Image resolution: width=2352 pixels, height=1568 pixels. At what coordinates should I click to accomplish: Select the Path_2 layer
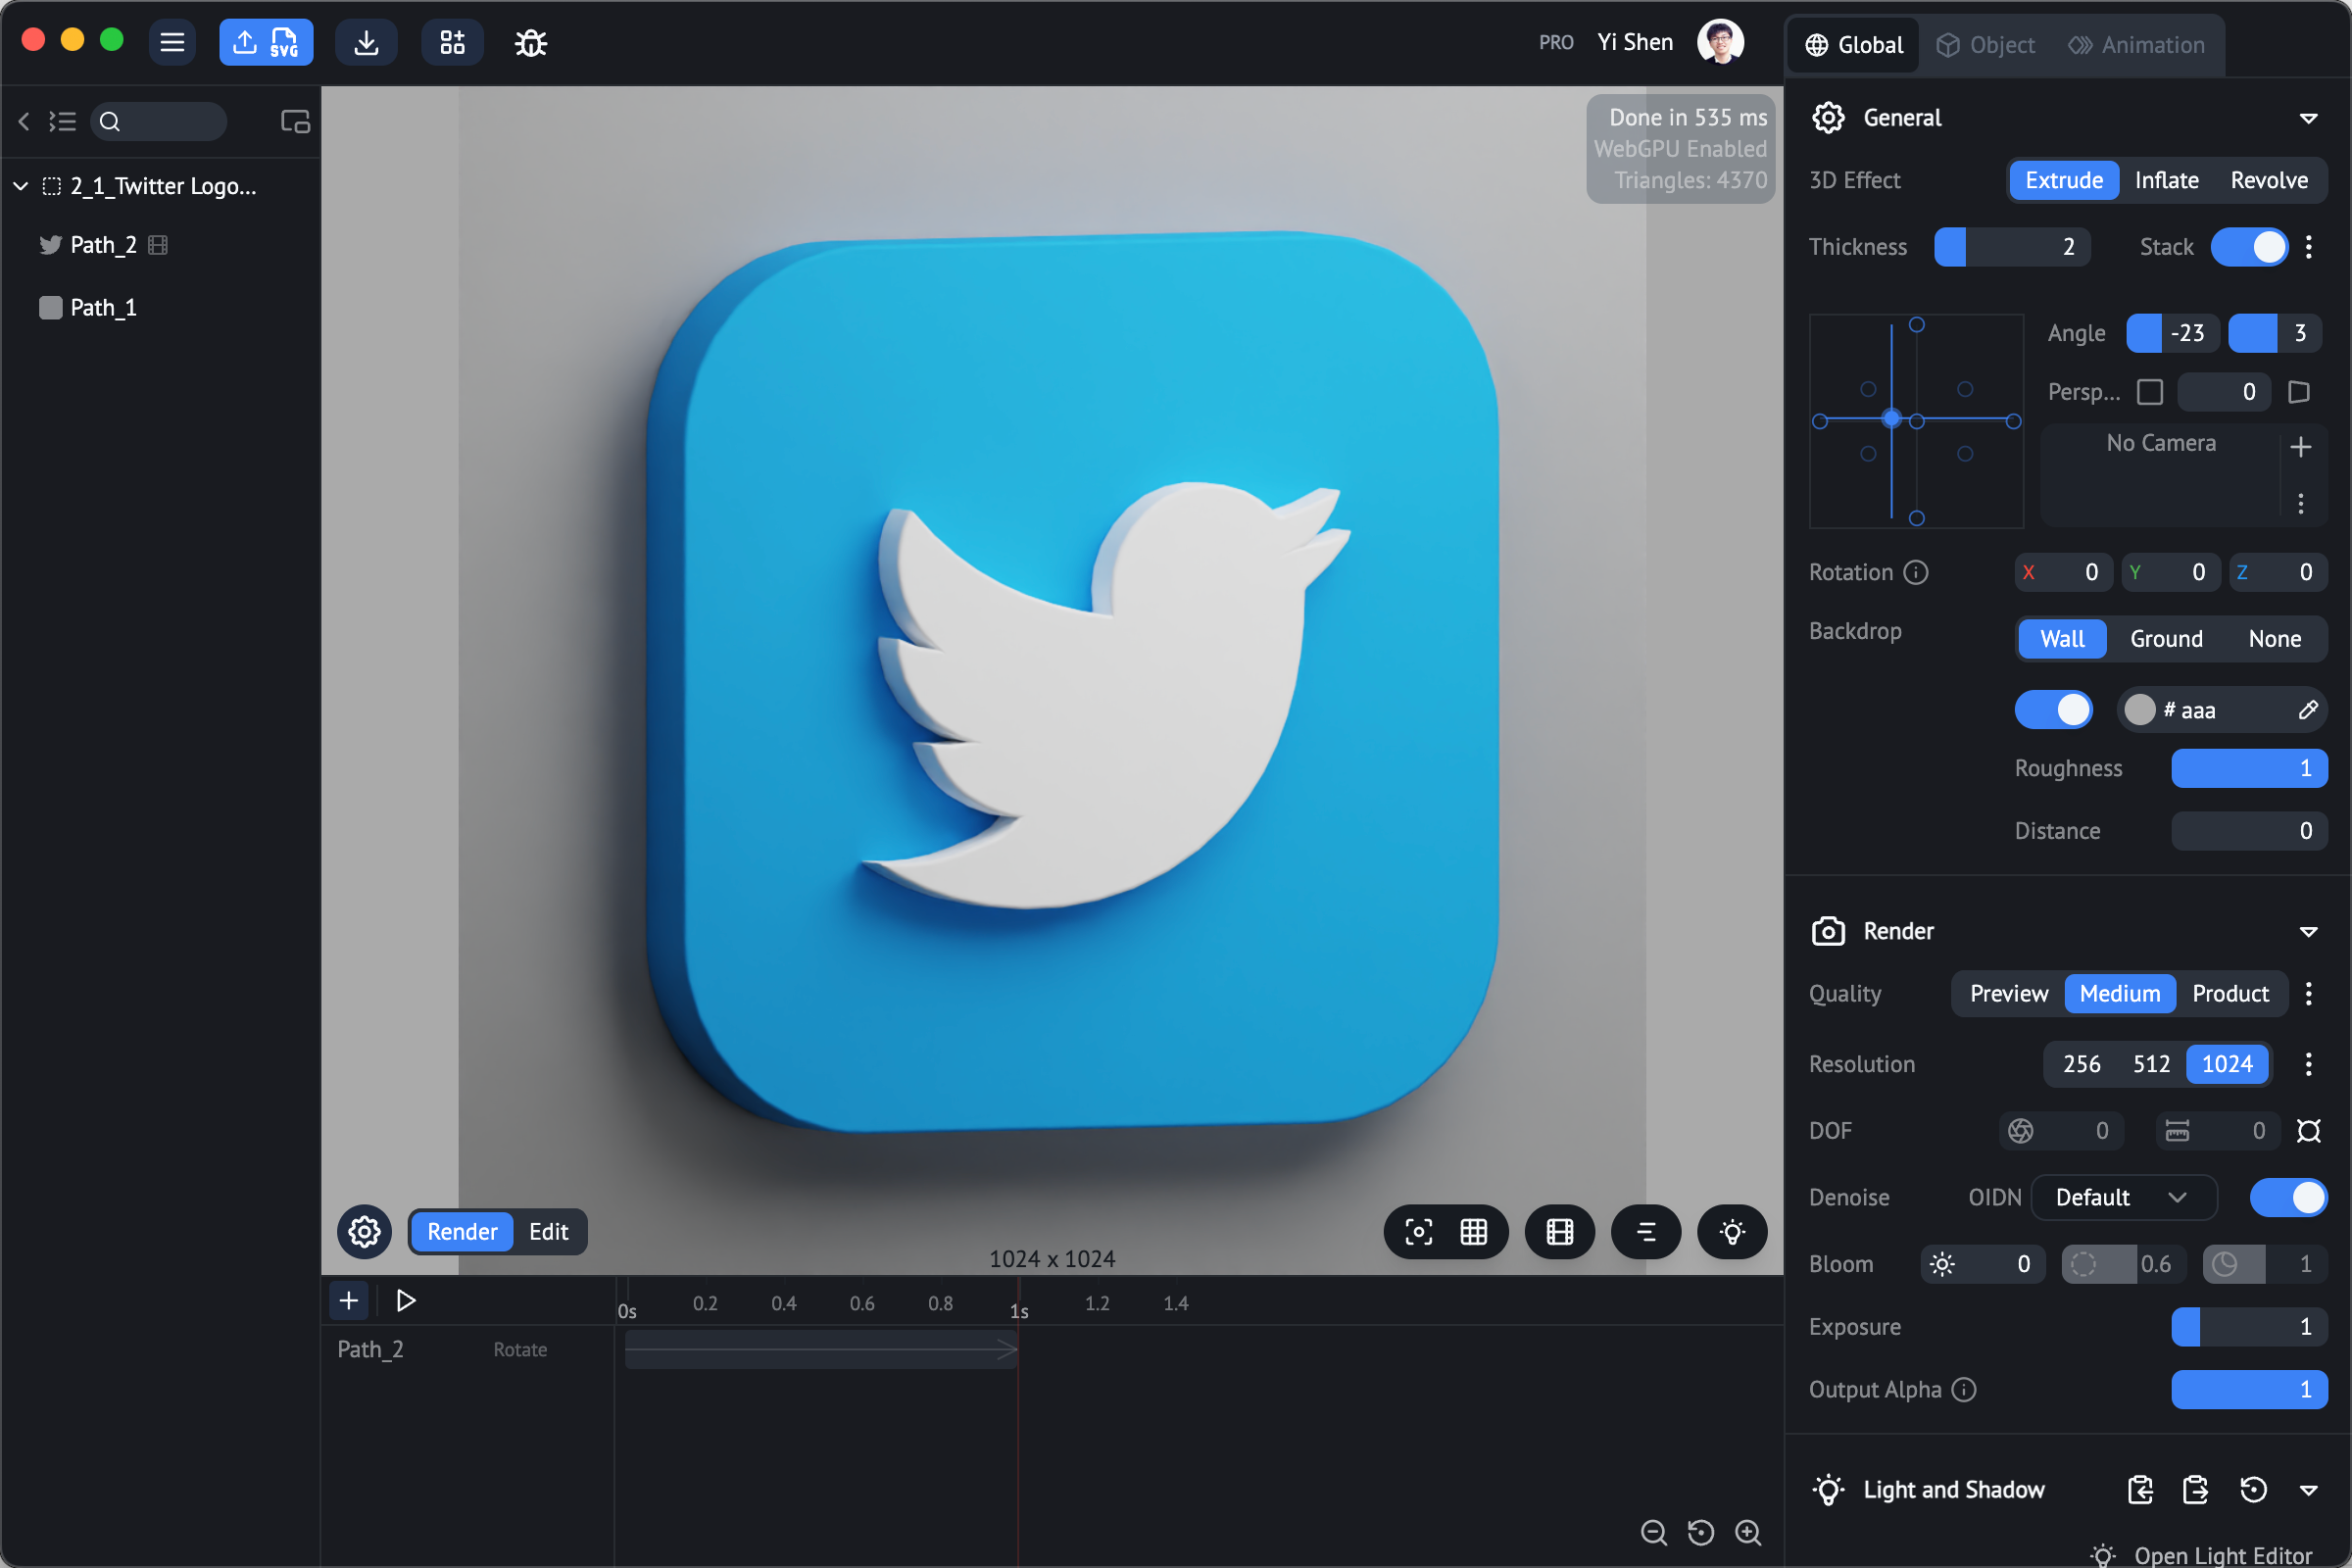point(160,245)
